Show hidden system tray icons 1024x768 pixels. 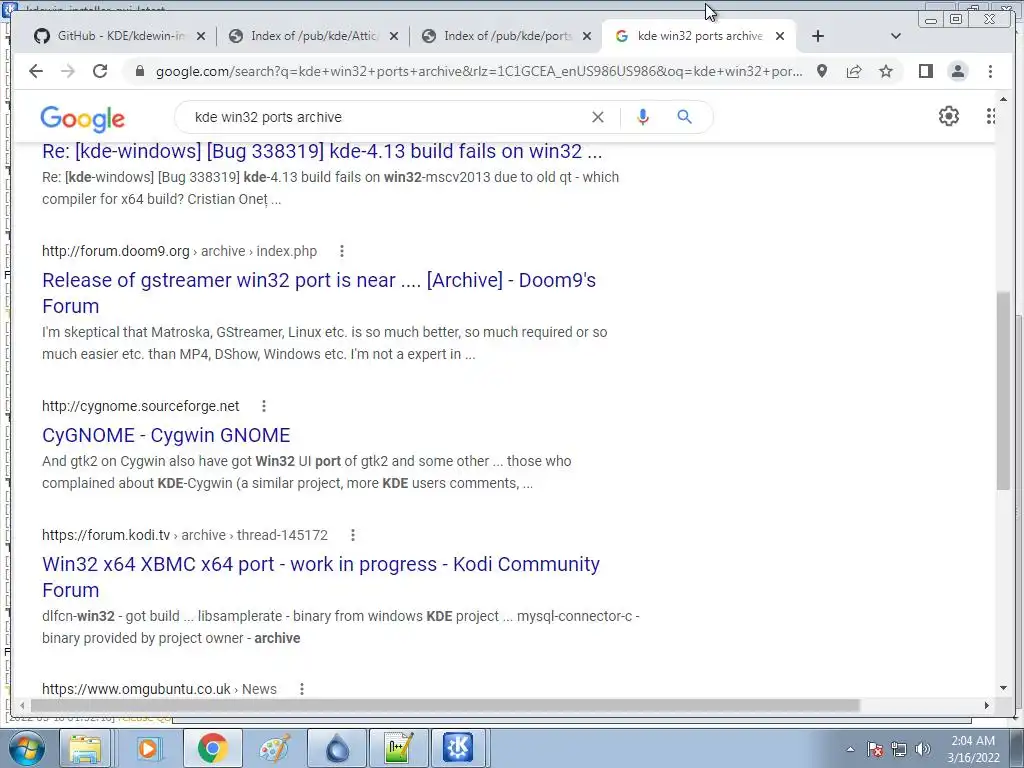pos(850,749)
